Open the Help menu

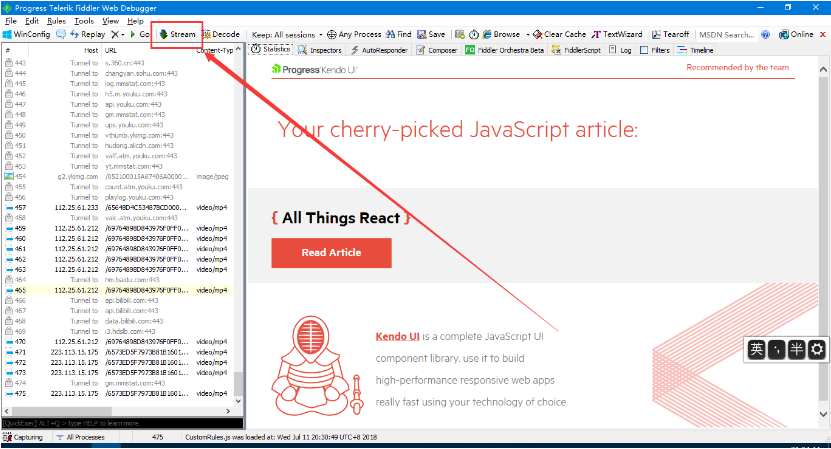[x=135, y=21]
